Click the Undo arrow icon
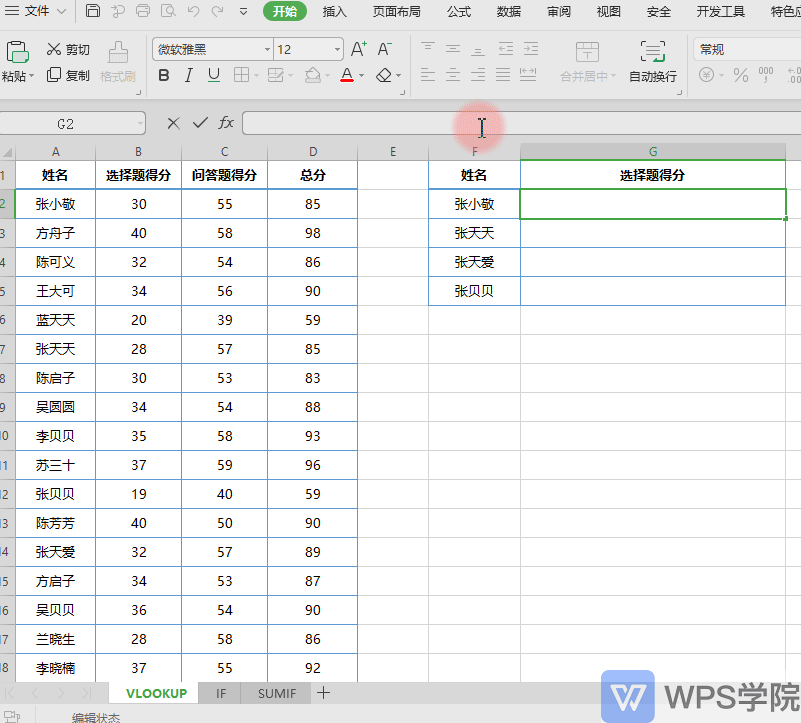The image size is (801, 723). [193, 11]
